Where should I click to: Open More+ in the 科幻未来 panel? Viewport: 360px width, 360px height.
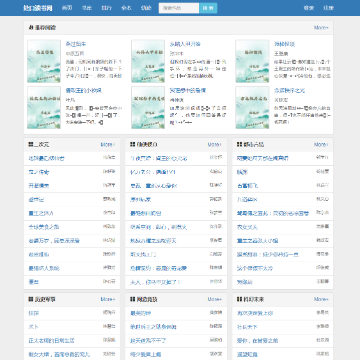click(321, 299)
